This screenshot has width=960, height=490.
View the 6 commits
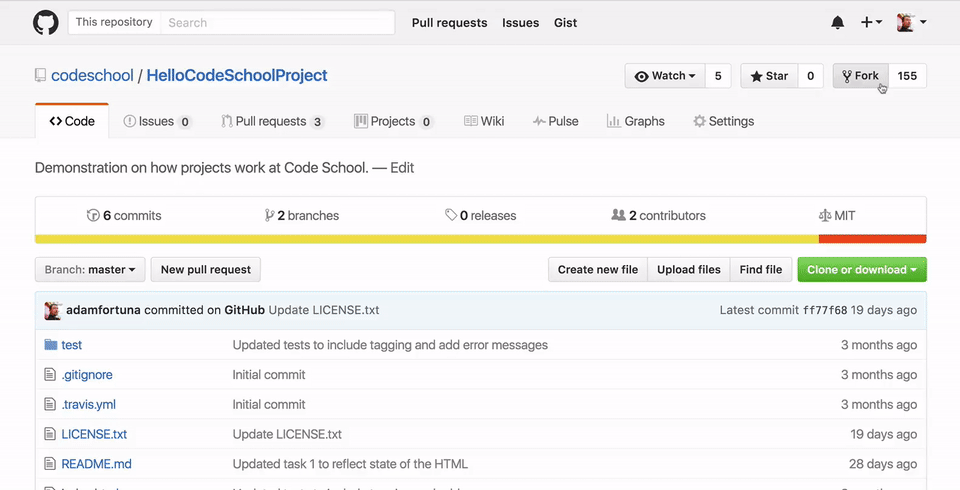[125, 216]
